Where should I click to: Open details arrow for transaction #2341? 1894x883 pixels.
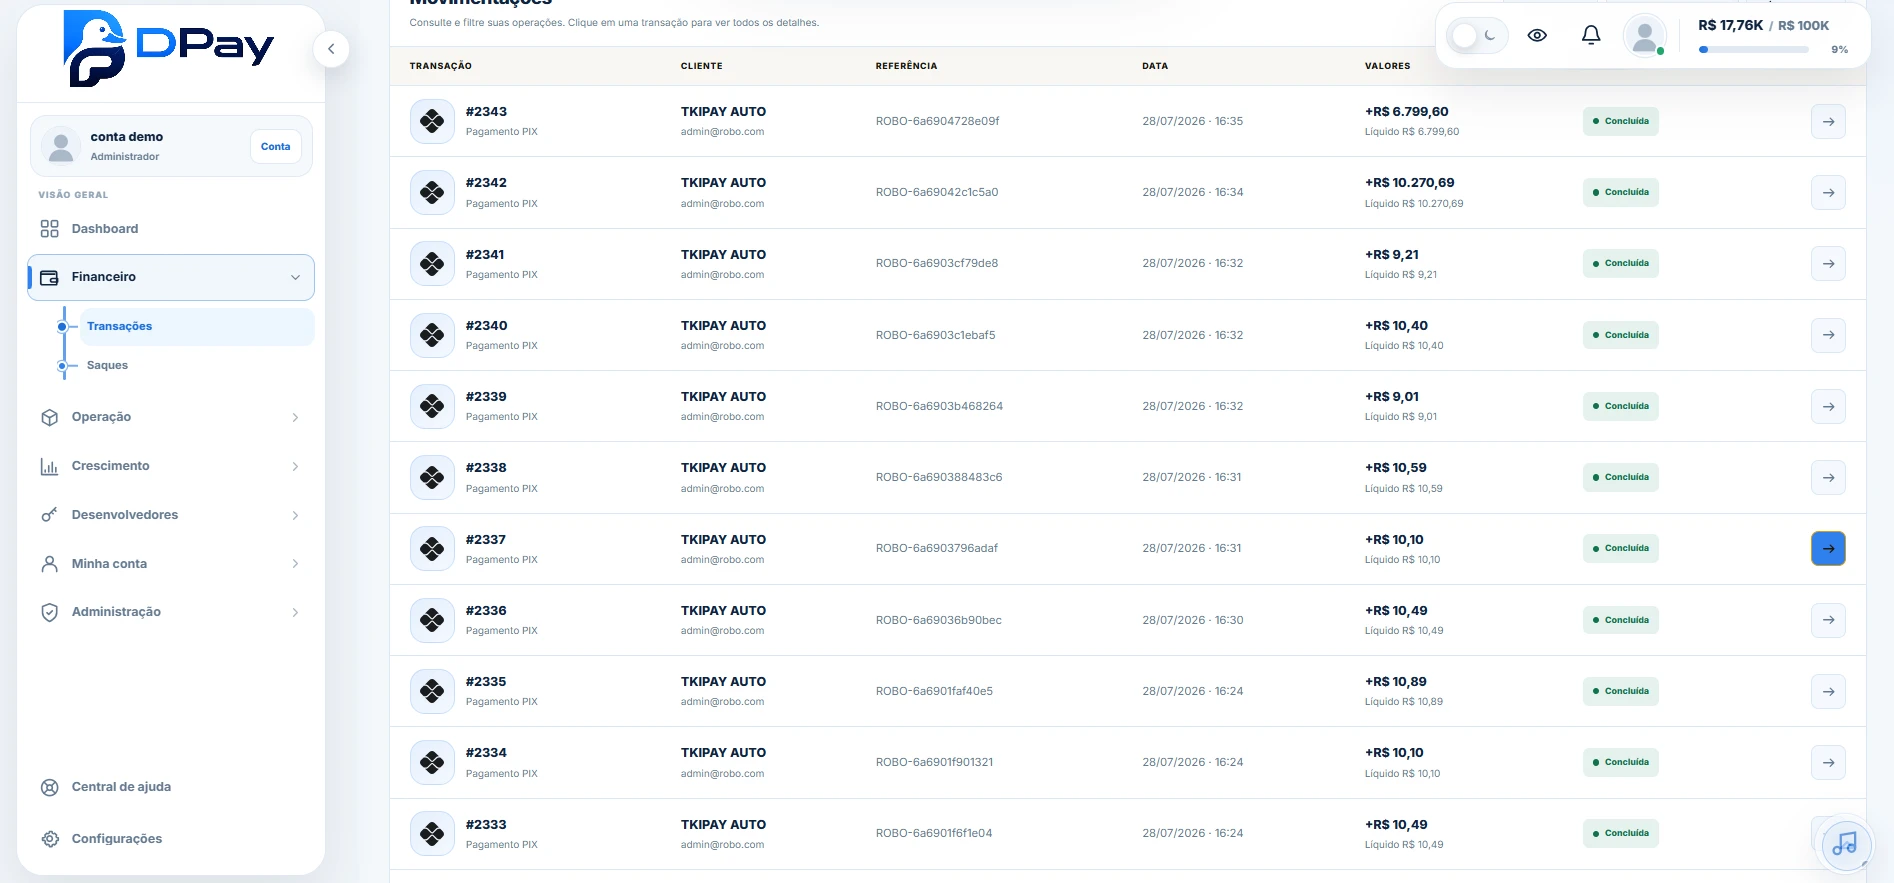[1828, 263]
